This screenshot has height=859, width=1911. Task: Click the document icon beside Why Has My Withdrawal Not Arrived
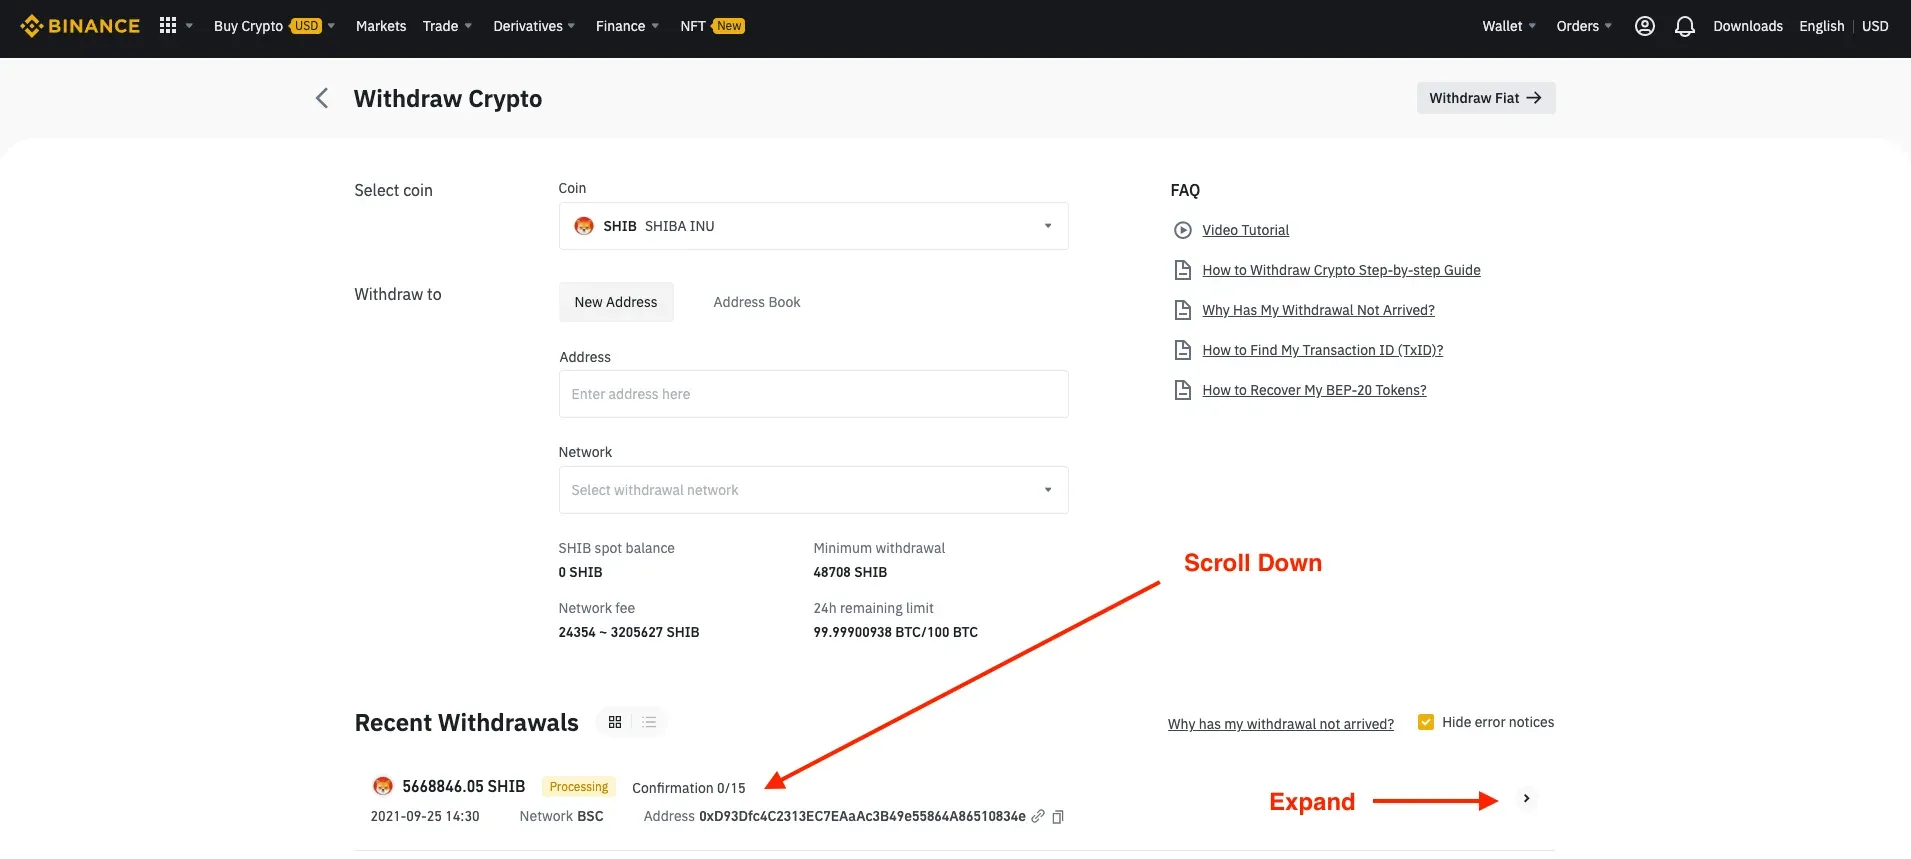[1183, 310]
